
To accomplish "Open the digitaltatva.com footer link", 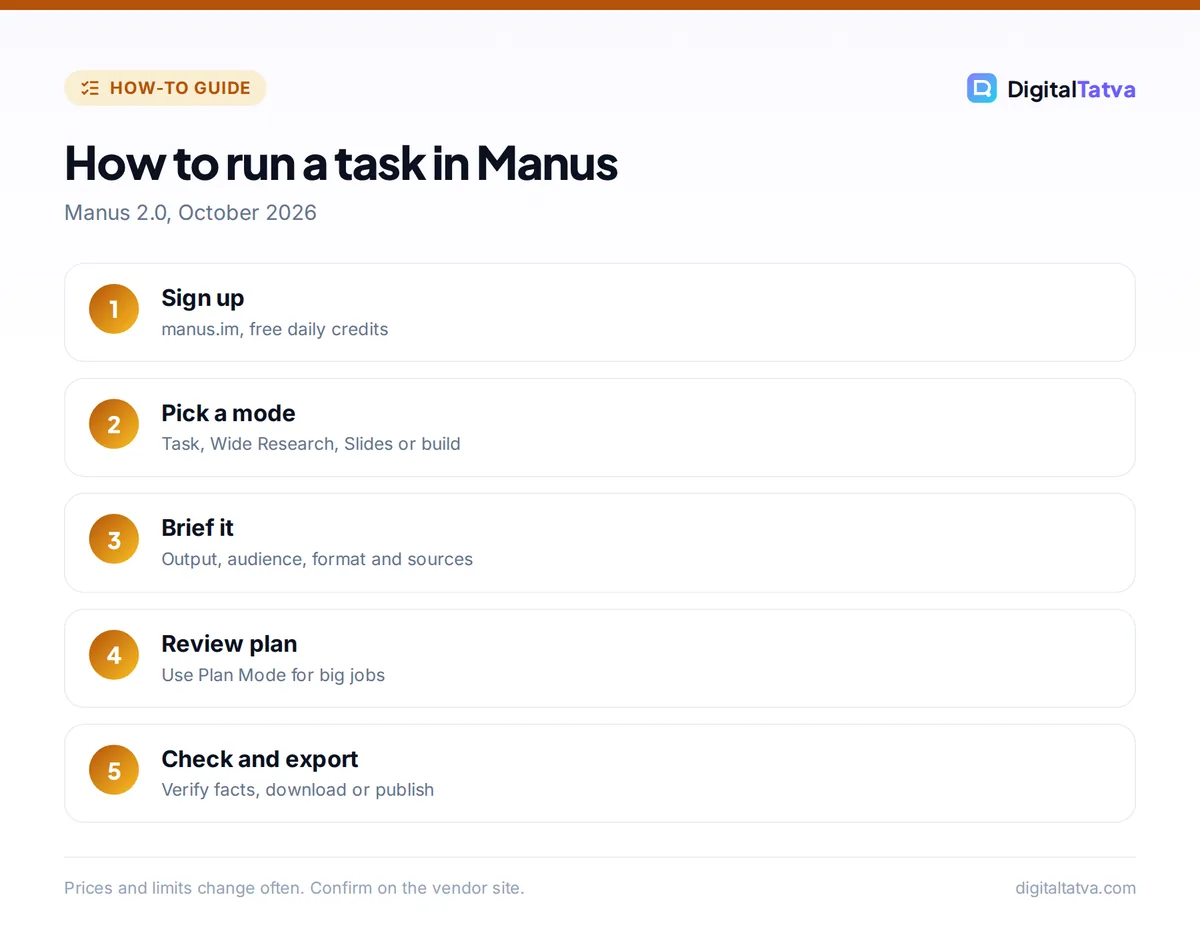I will pyautogui.click(x=1075, y=888).
